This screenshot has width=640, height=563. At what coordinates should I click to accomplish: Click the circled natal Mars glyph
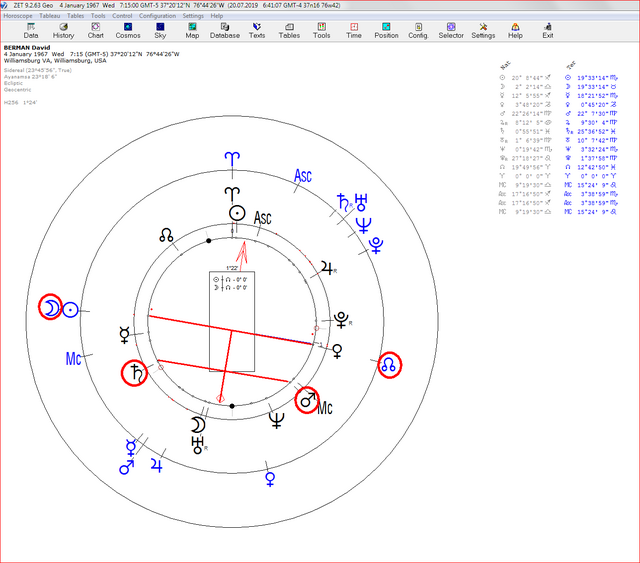(307, 400)
